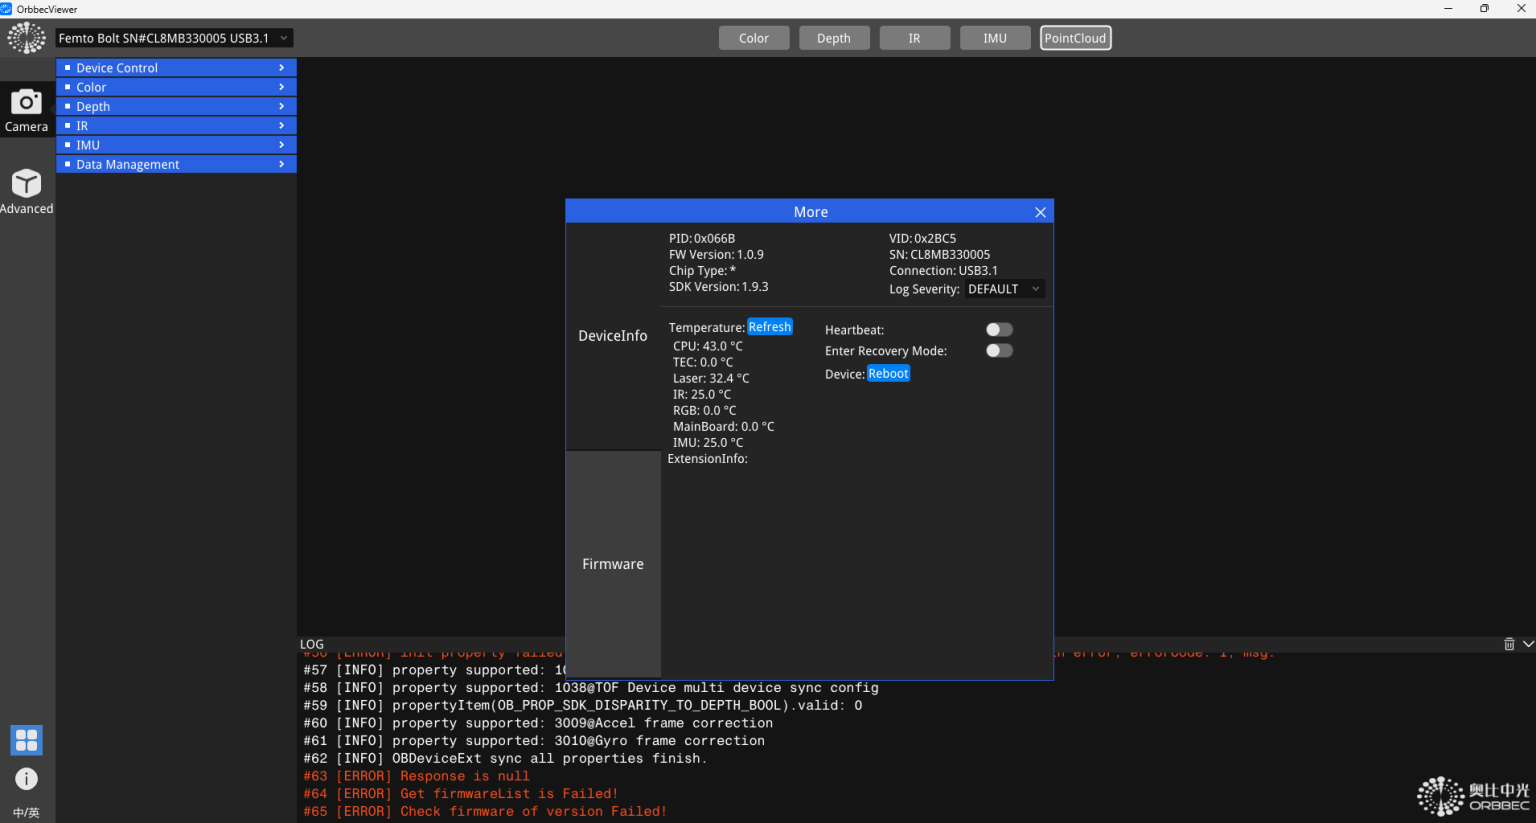Screen dimensions: 1536x823
Task: Open the Femto Bolt device dropdown
Action: 174,38
